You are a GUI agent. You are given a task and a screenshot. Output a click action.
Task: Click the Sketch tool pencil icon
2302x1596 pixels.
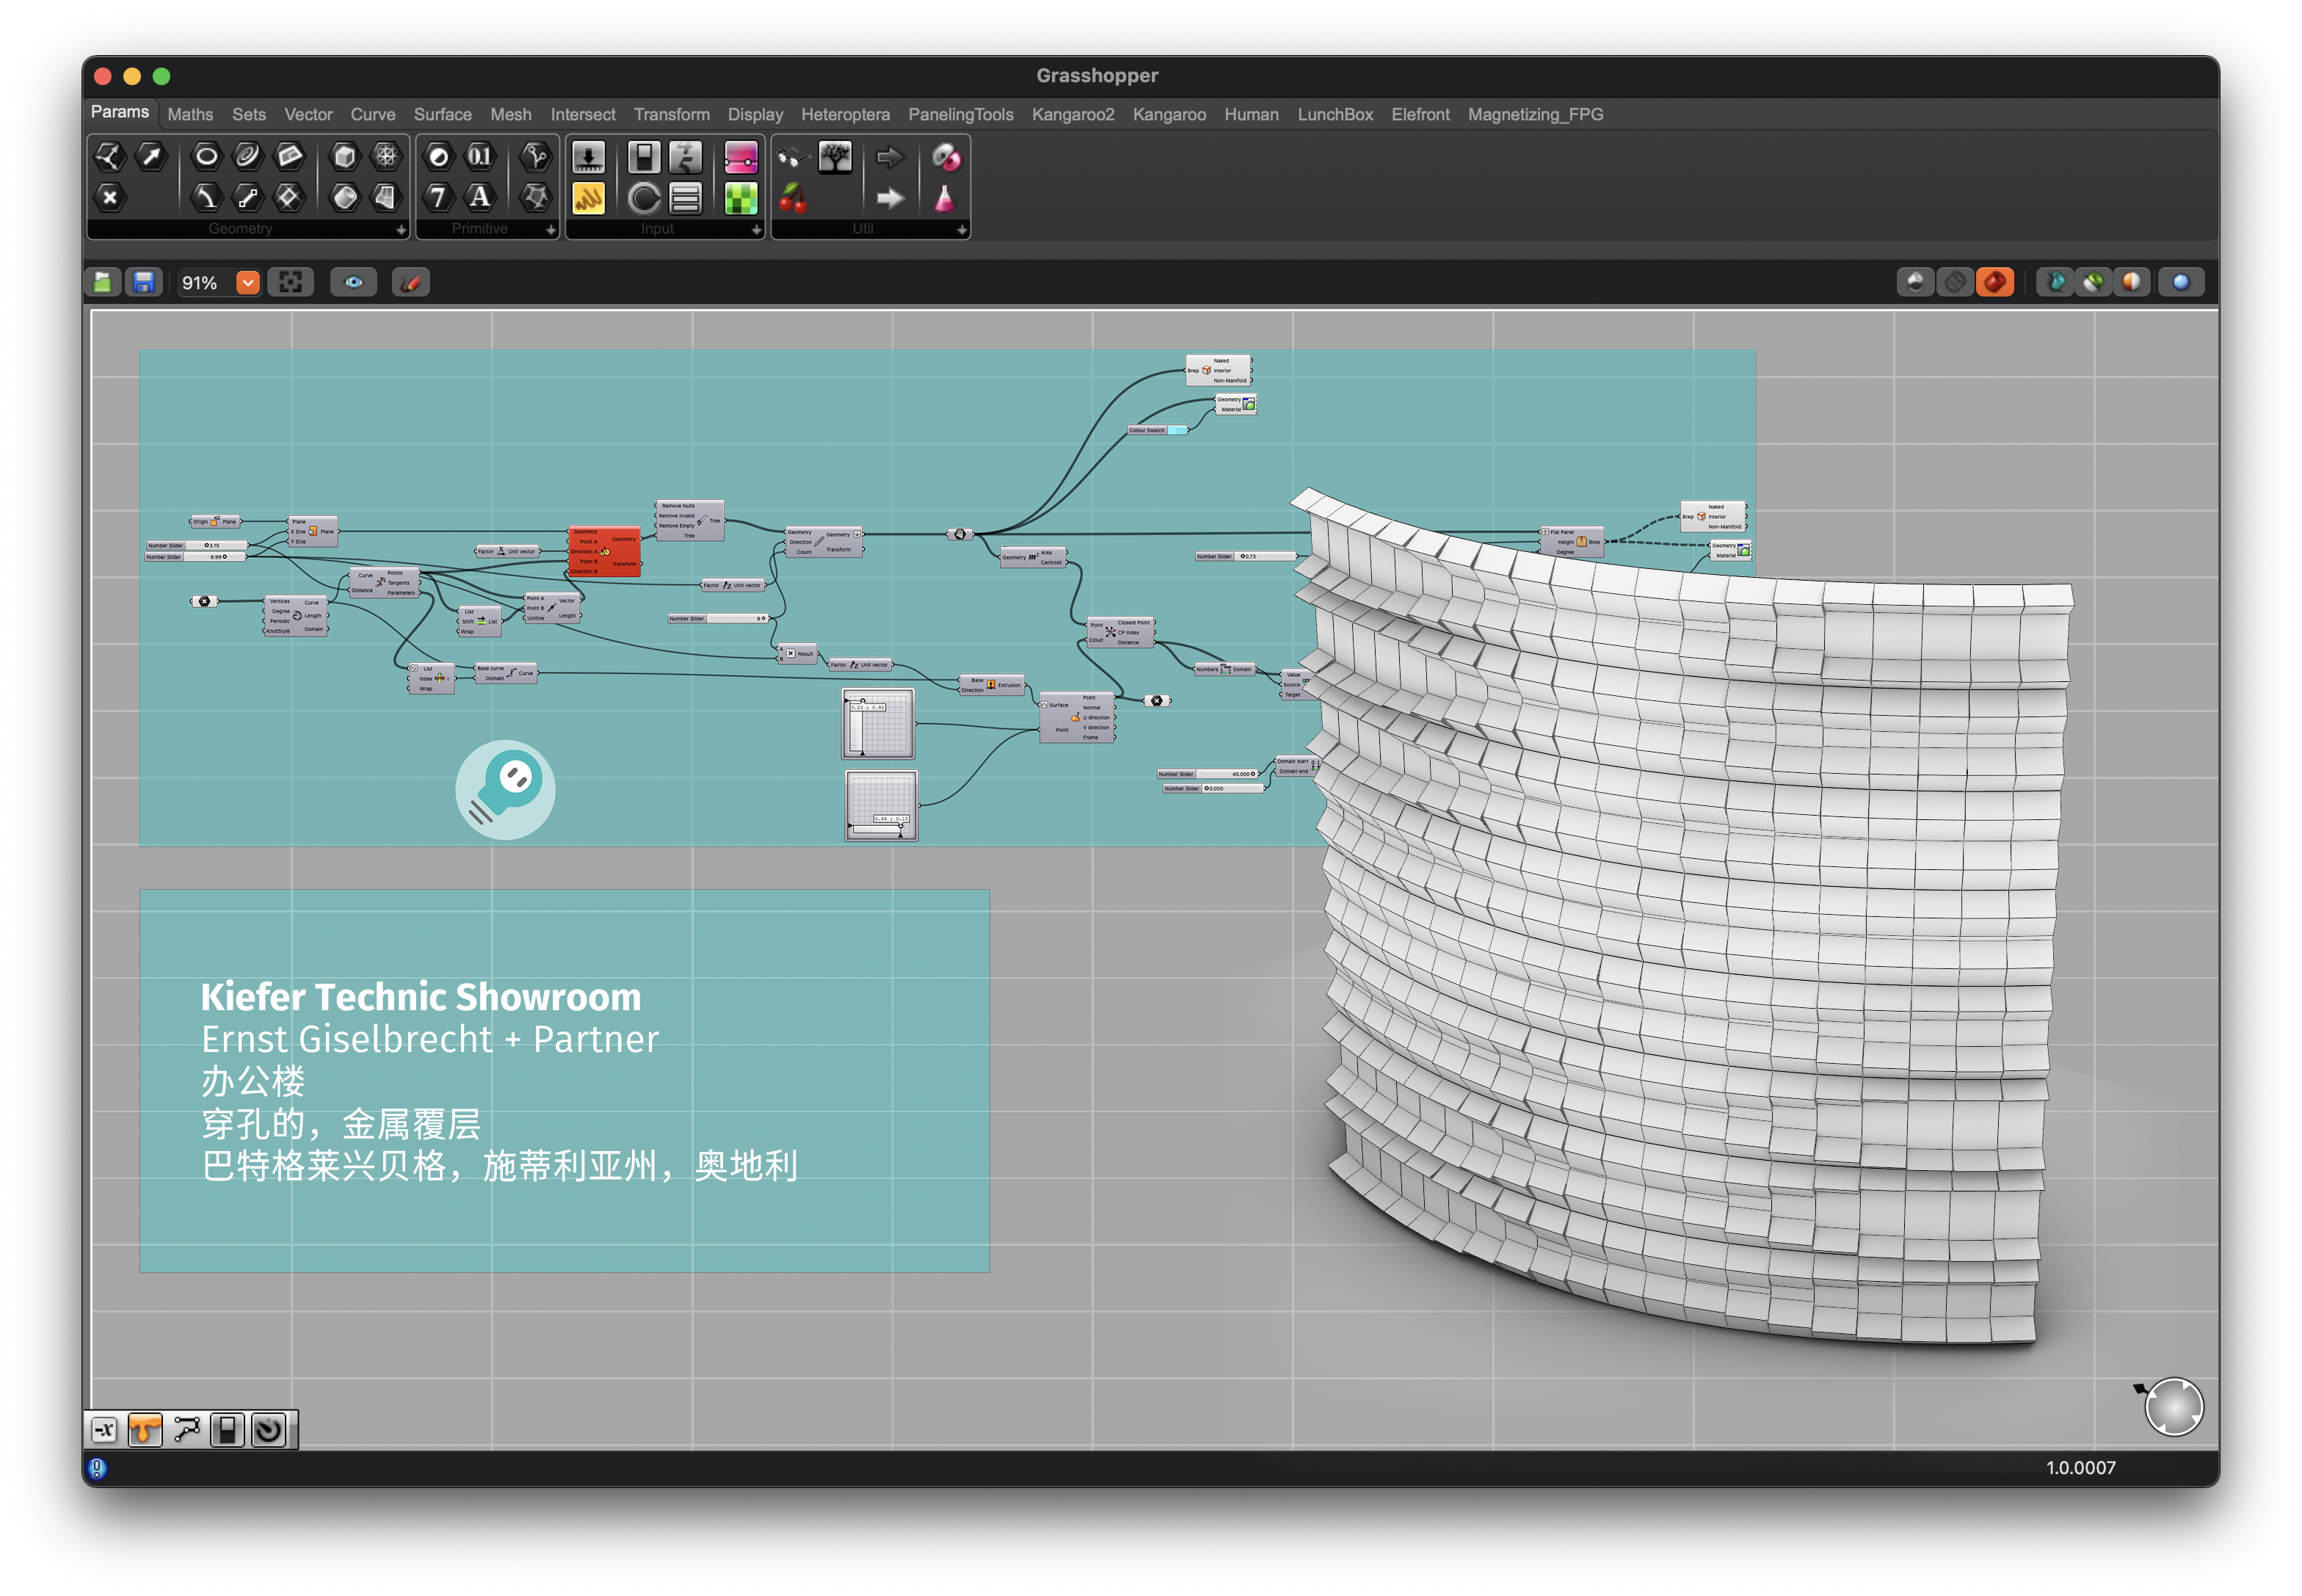410,283
